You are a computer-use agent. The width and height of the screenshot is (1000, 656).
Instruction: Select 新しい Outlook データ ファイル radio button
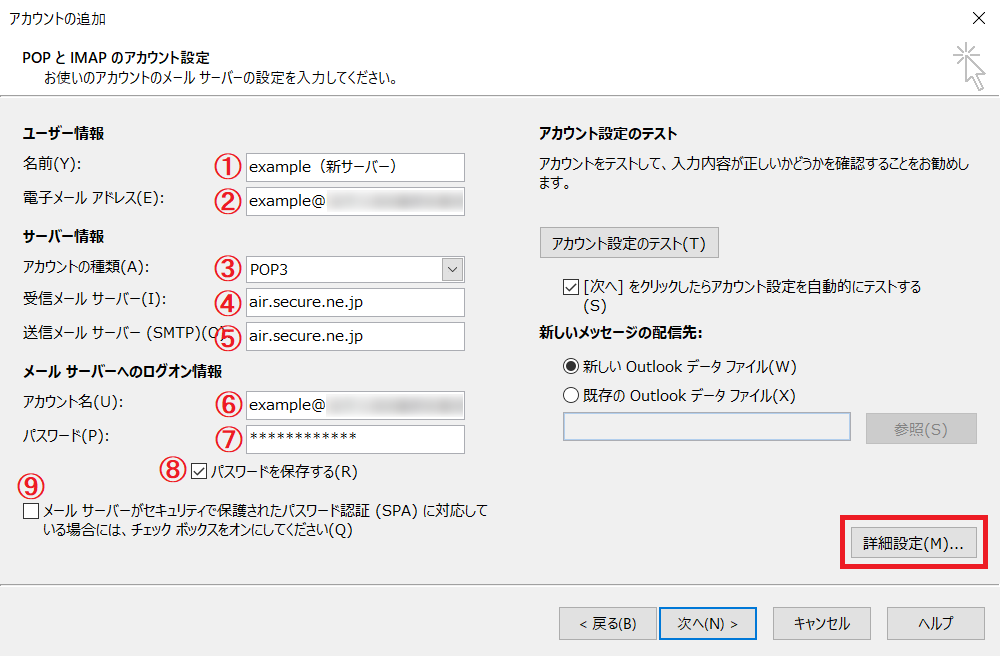tap(571, 366)
